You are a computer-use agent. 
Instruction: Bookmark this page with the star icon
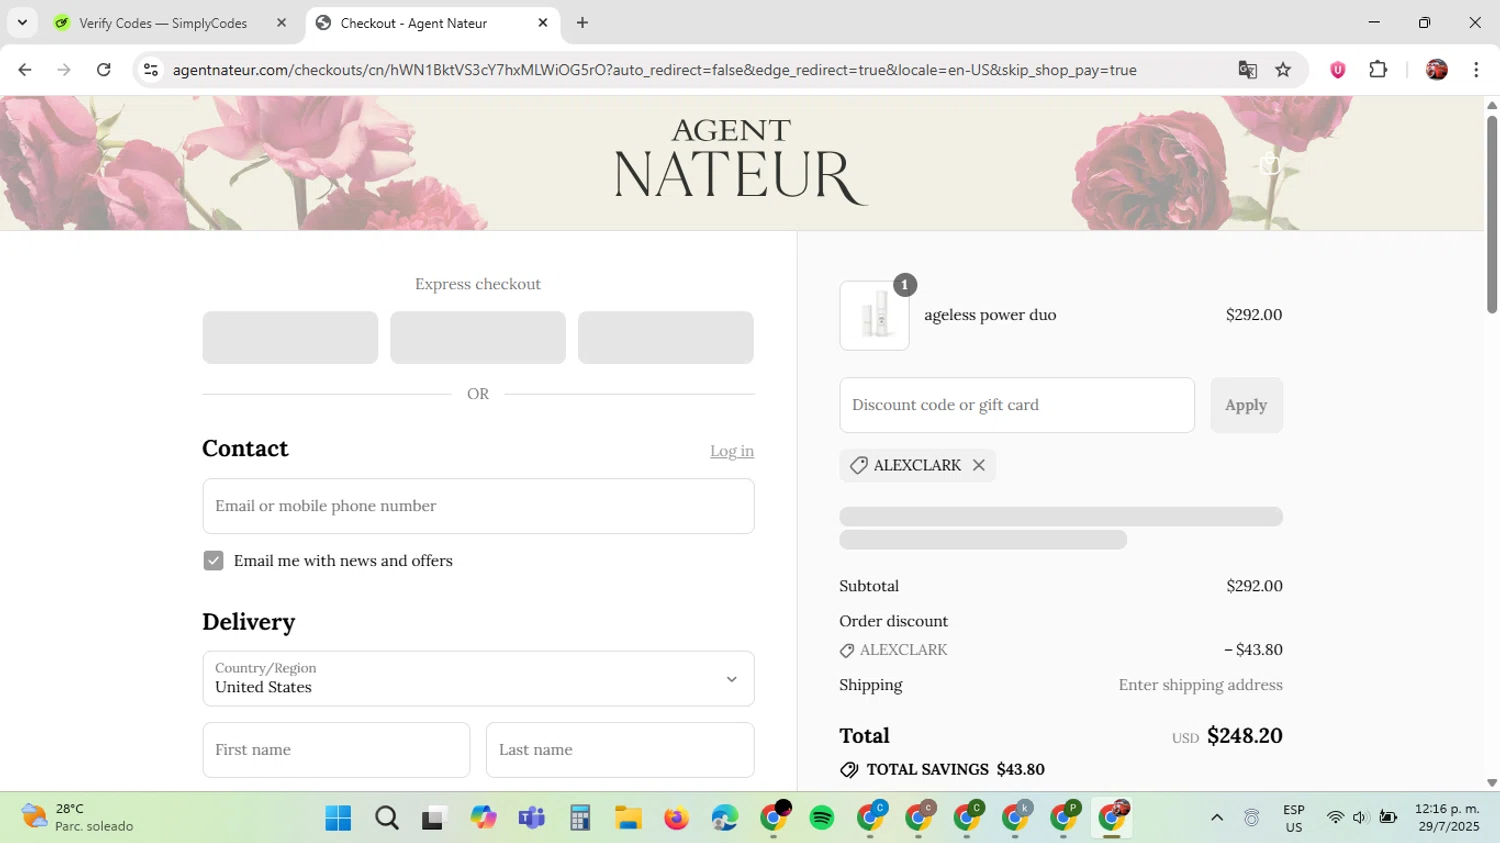coord(1283,70)
